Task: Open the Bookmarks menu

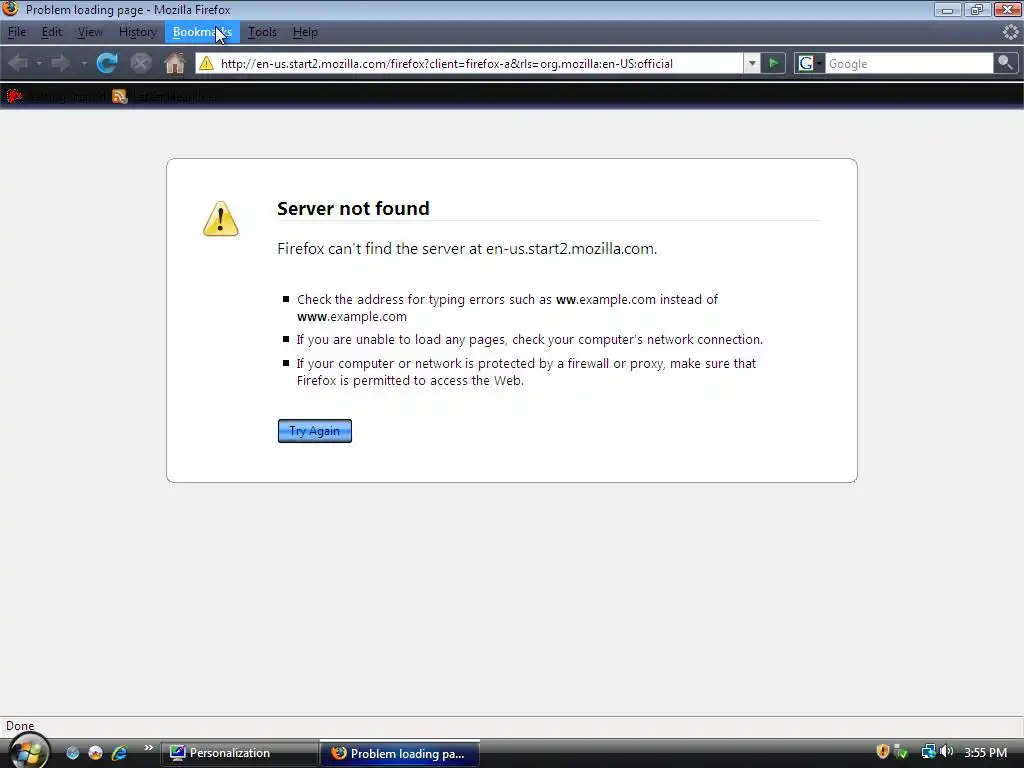Action: click(x=202, y=32)
